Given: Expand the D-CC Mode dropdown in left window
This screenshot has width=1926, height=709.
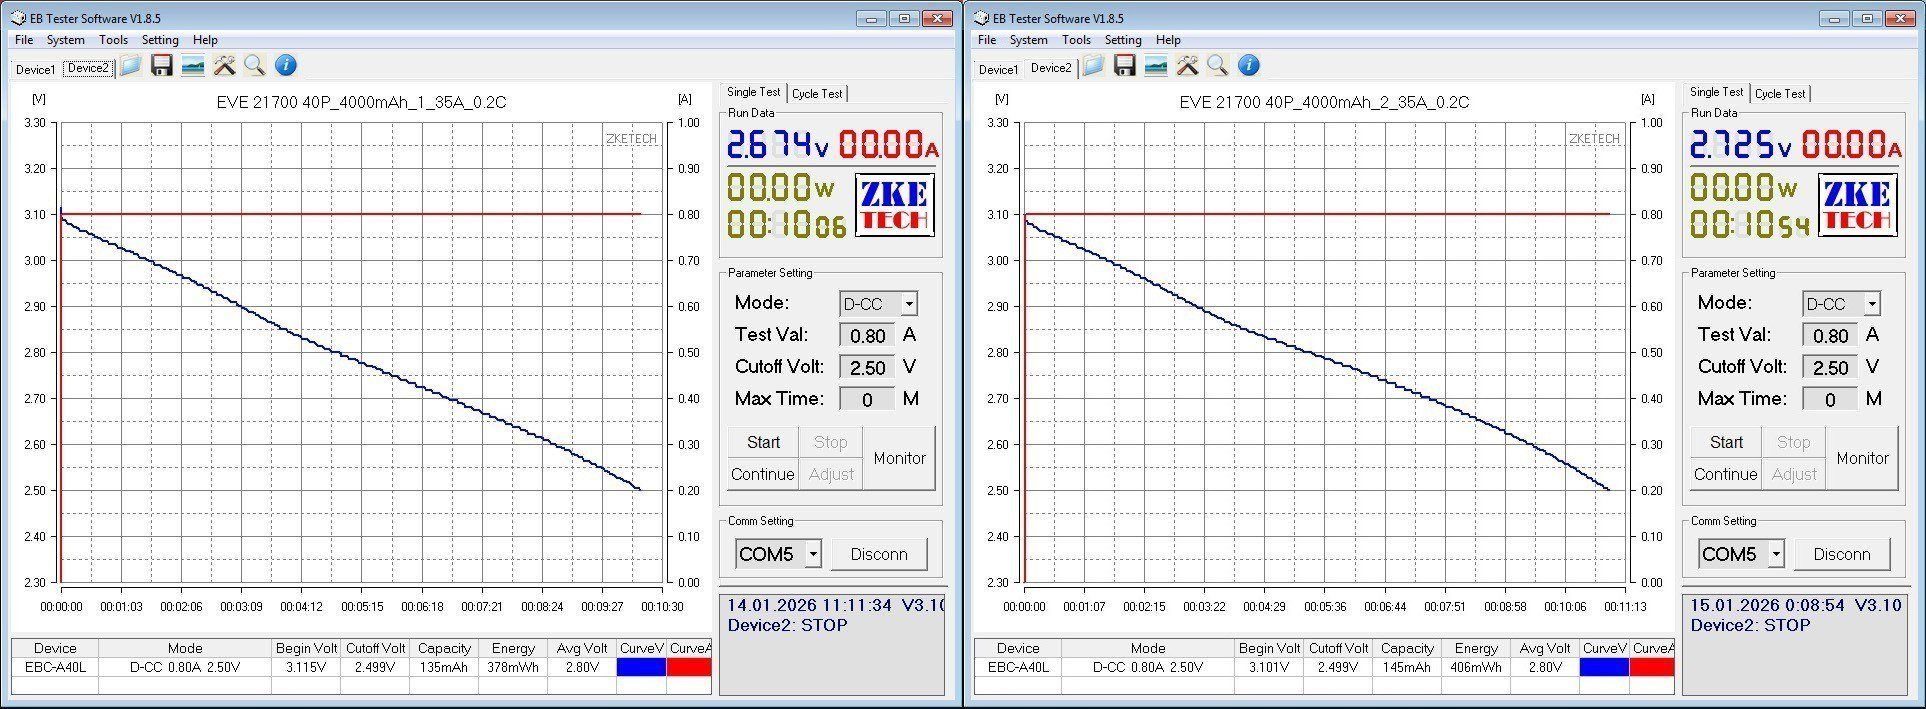Looking at the screenshot, I should pyautogui.click(x=908, y=304).
